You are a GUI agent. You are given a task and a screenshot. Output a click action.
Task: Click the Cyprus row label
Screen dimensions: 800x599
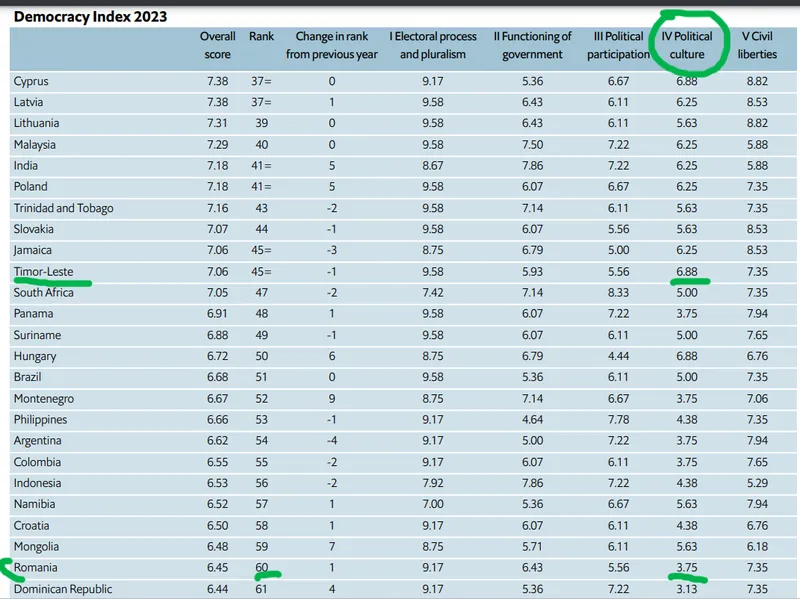(x=31, y=81)
